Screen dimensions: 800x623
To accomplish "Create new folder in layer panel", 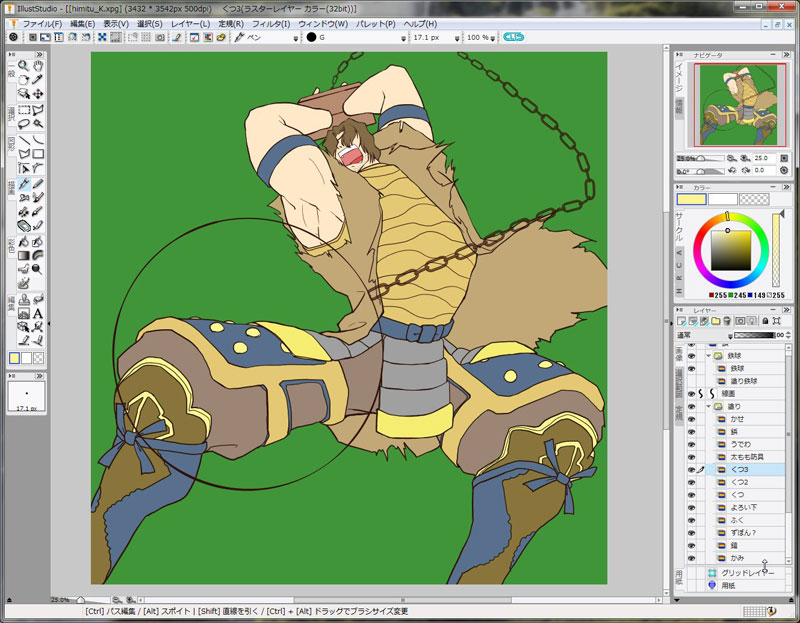I will [717, 321].
